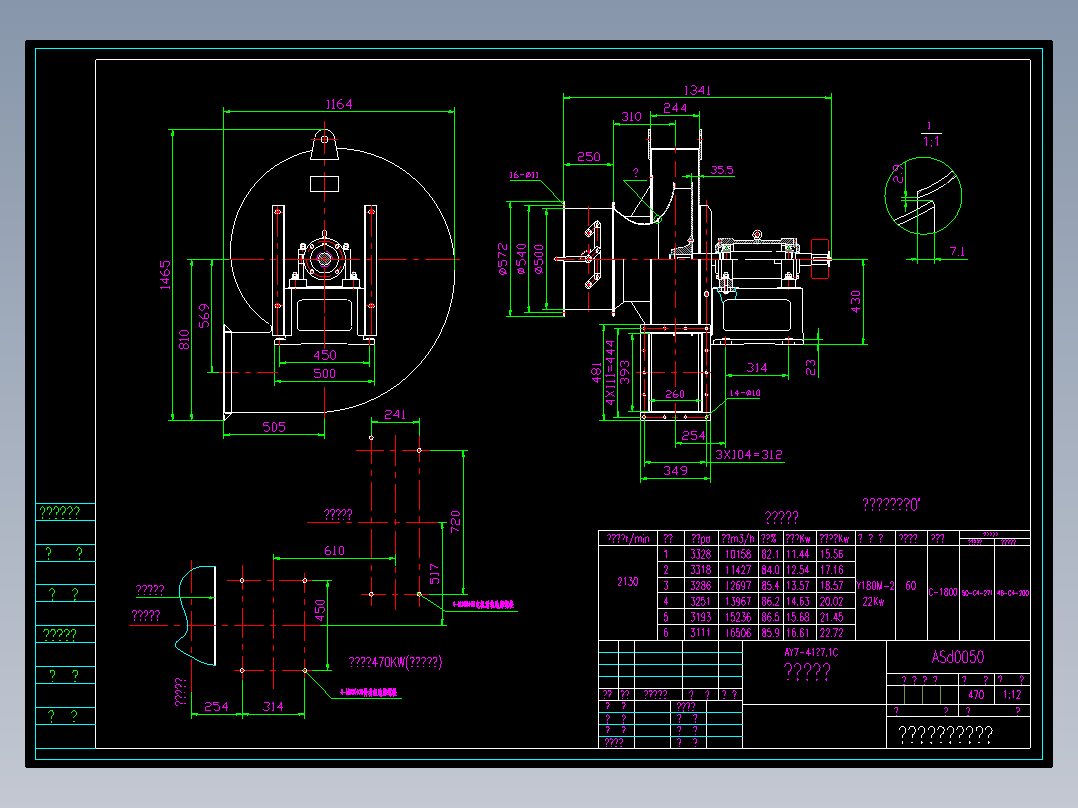Viewport: 1078px width, 808px height.
Task: Select the 1:1 detail scale label
Action: point(931,142)
